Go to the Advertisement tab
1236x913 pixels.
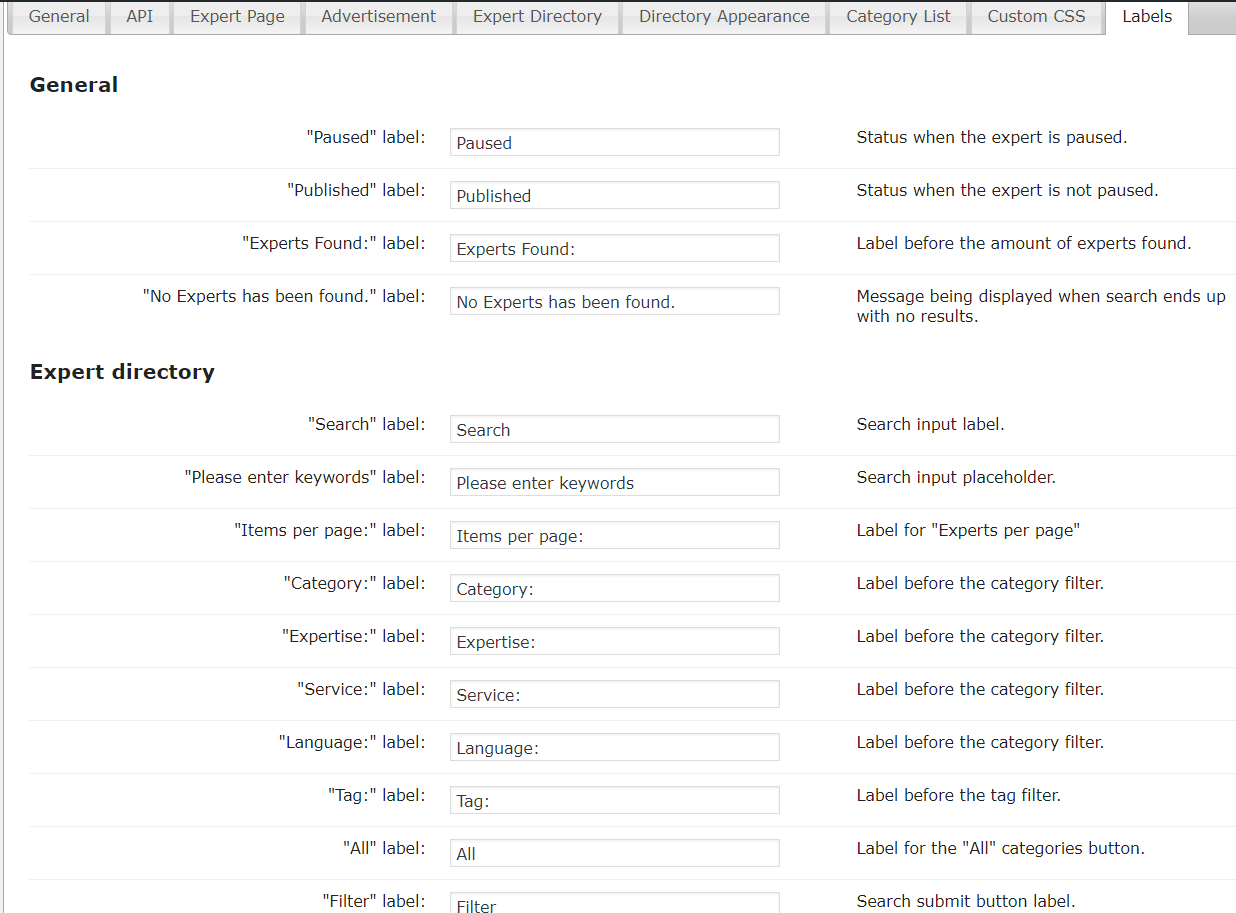coord(378,17)
